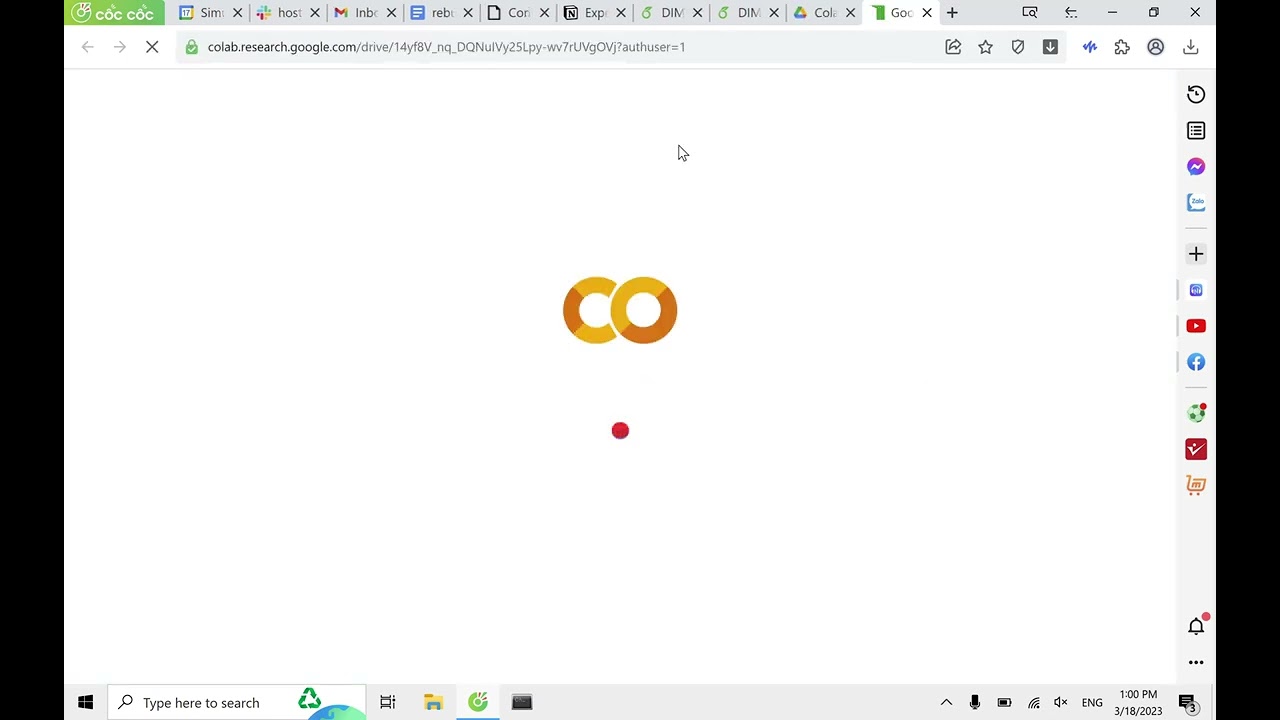The height and width of the screenshot is (720, 1280).
Task: Open the user profile menu
Action: pyautogui.click(x=1155, y=47)
